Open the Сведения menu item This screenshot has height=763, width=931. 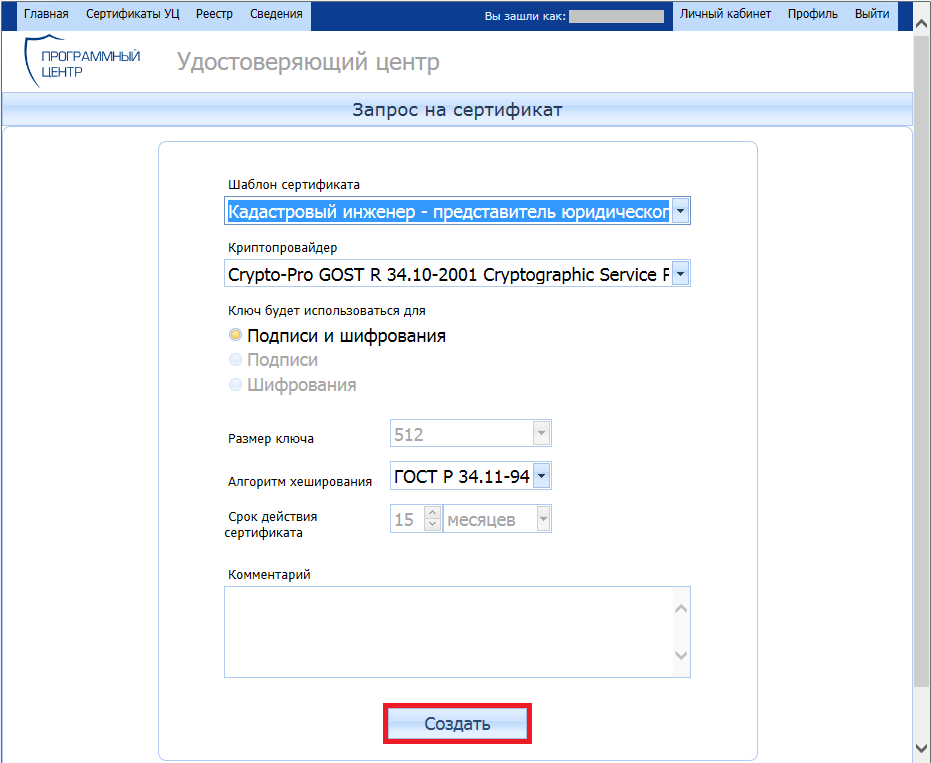point(278,15)
